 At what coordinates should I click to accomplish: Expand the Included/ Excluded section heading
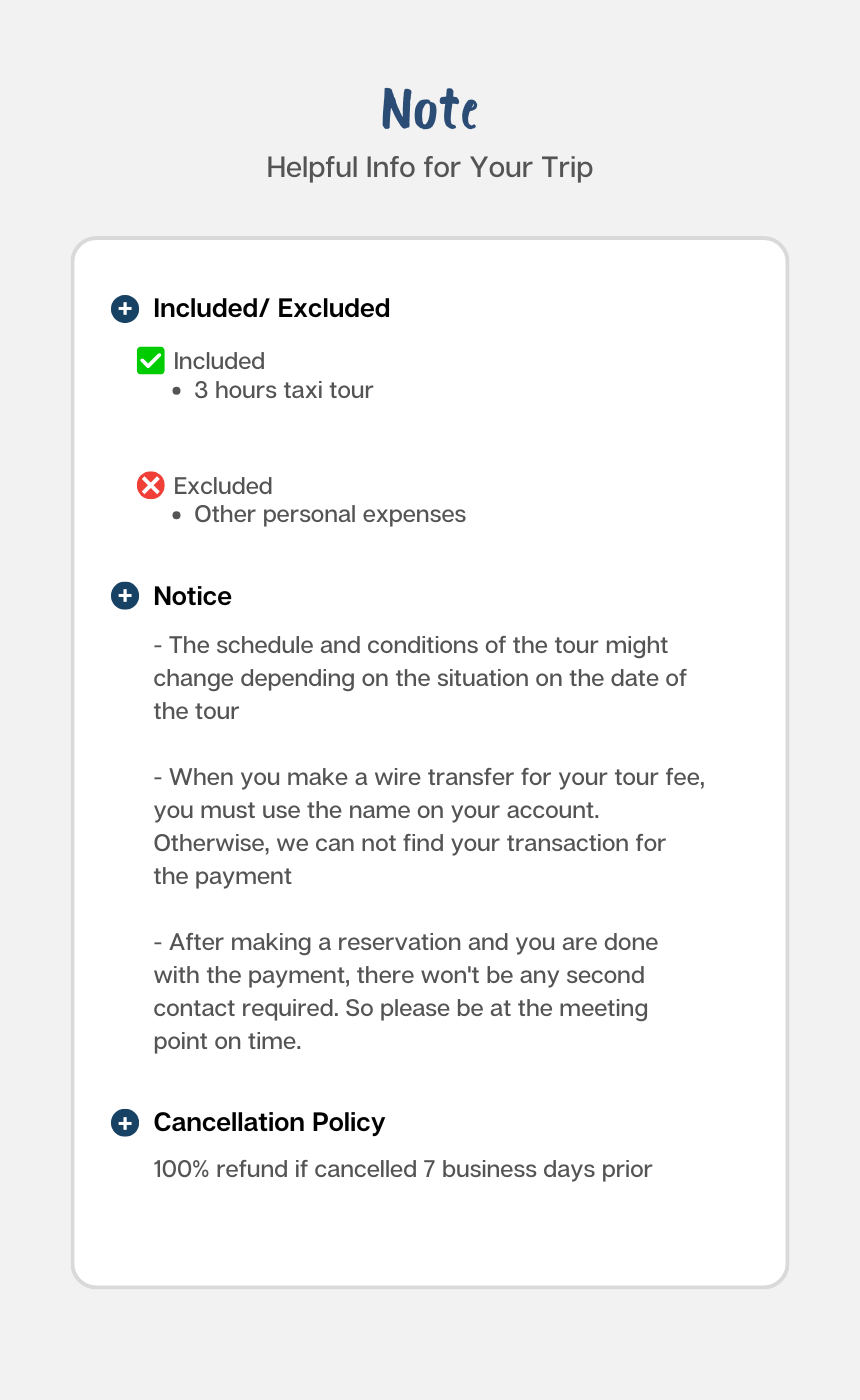271,309
